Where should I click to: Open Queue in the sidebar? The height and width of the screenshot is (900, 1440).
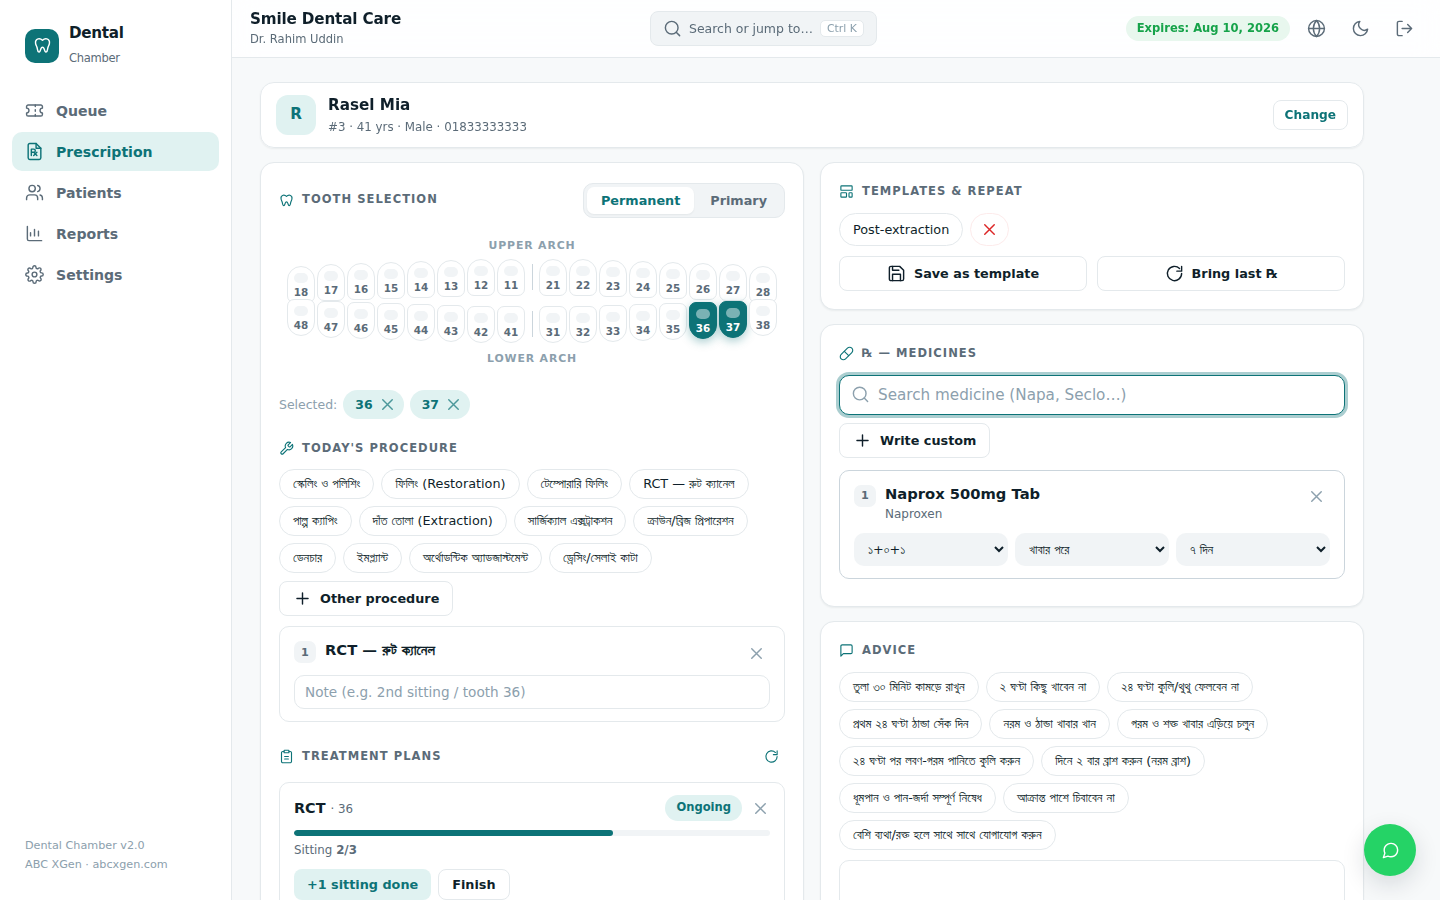click(x=115, y=111)
